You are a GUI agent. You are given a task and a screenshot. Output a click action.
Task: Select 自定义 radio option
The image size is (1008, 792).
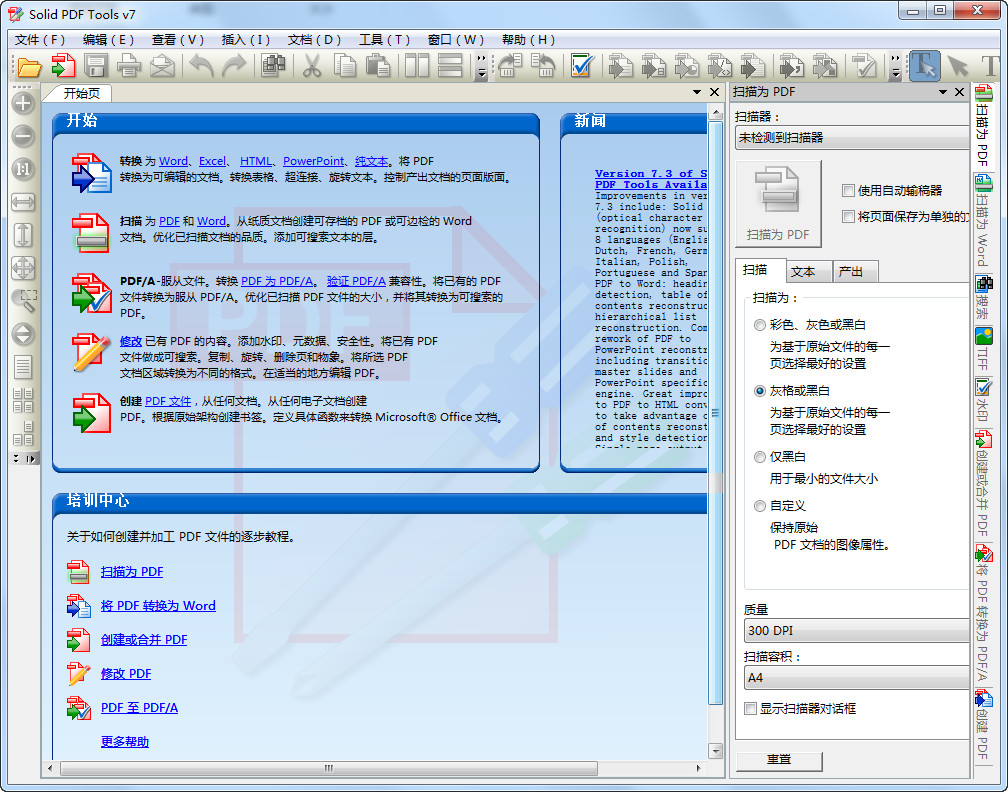click(x=759, y=506)
